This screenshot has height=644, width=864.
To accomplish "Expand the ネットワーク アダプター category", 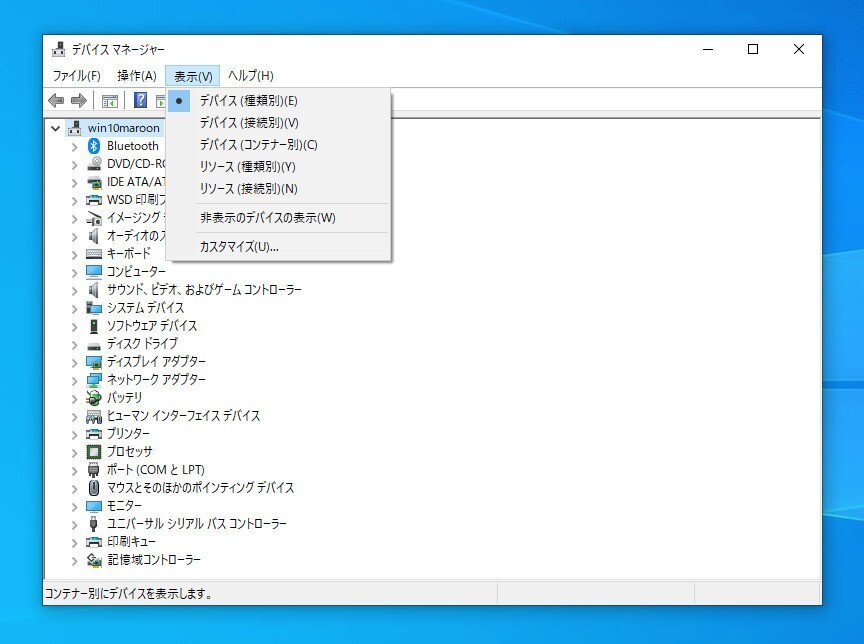I will (x=74, y=380).
